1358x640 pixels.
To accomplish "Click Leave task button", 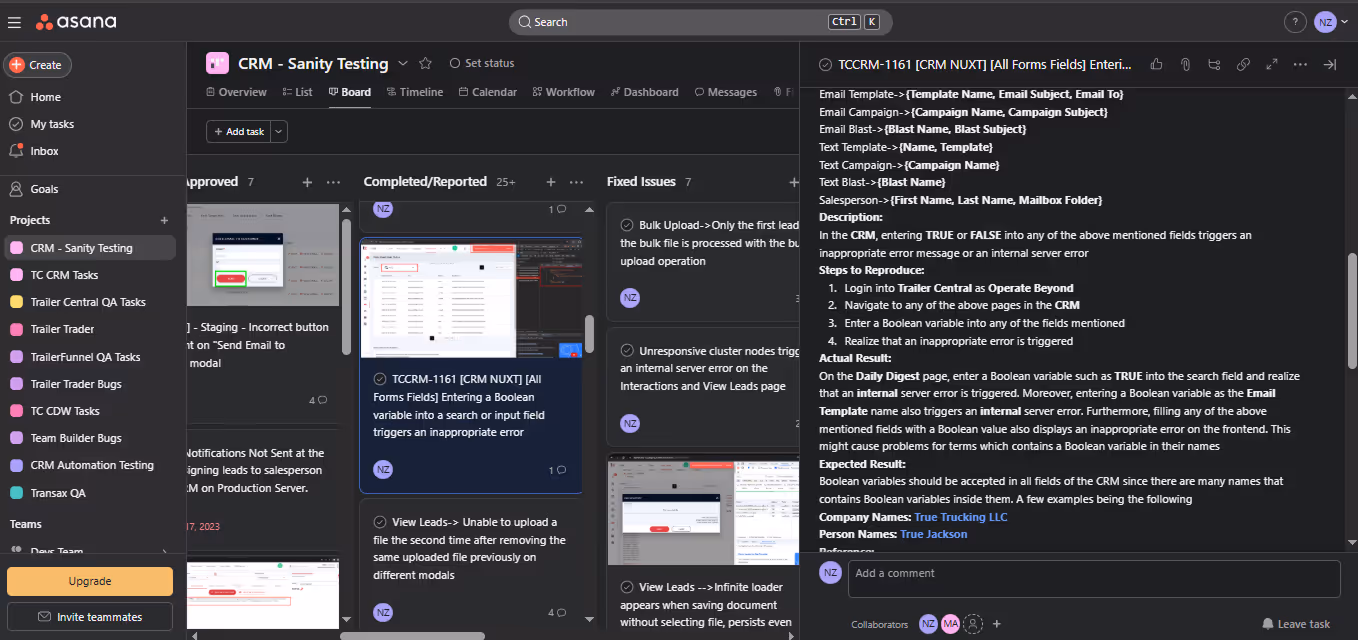I will pyautogui.click(x=1296, y=624).
